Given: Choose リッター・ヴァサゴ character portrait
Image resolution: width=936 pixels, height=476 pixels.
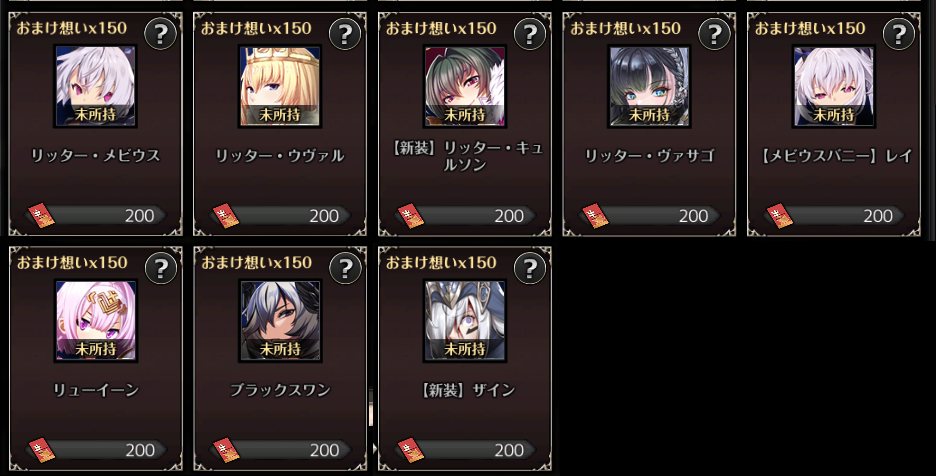Looking at the screenshot, I should pos(649,86).
